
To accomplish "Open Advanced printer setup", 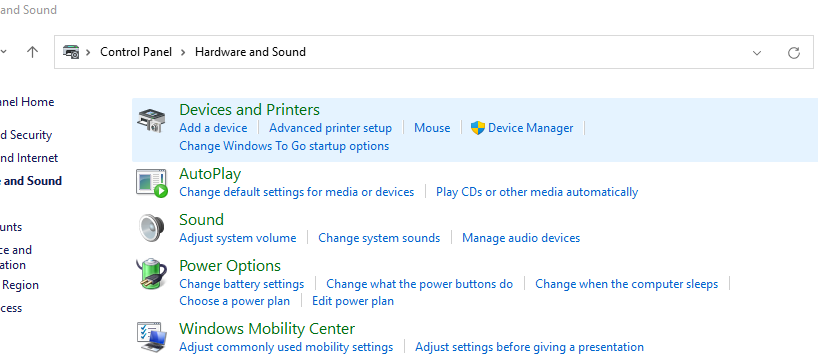I will [330, 128].
